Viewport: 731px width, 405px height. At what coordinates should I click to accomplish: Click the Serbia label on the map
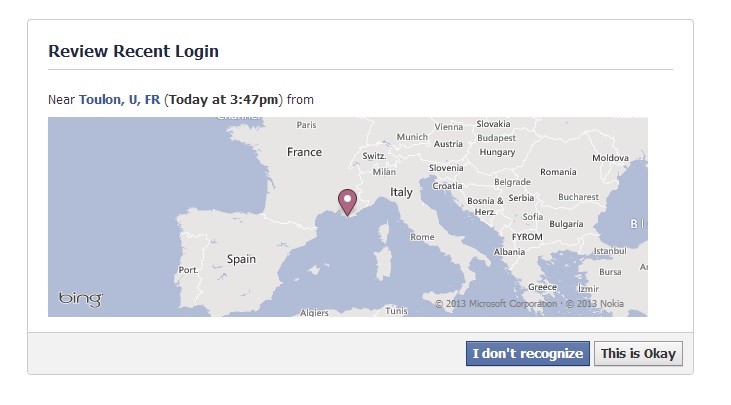(x=521, y=198)
